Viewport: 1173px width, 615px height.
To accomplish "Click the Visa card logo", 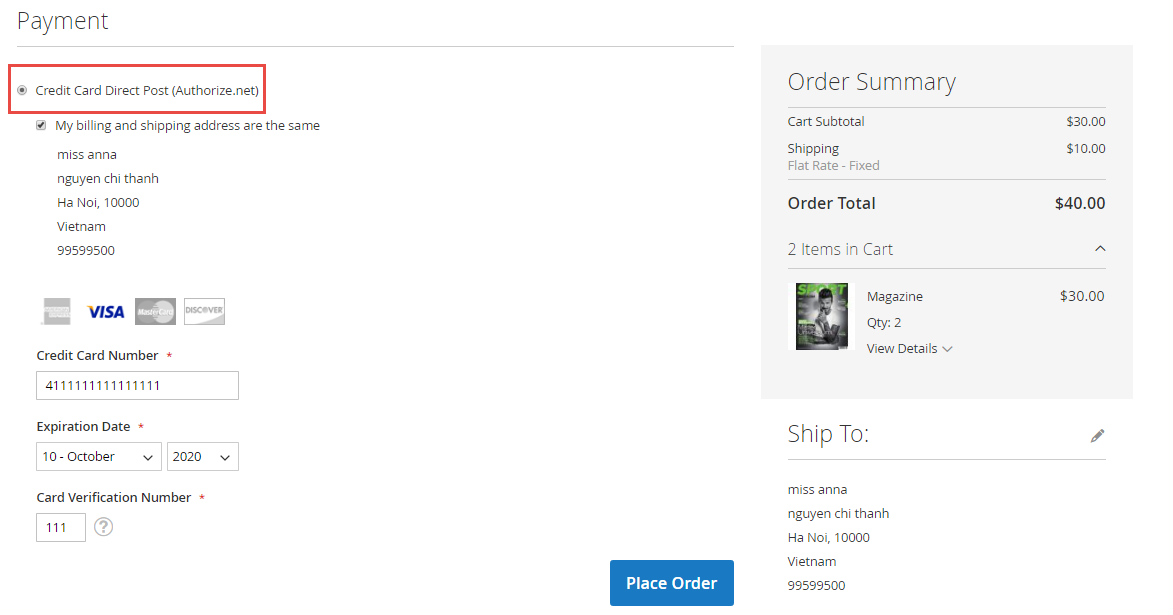I will (105, 311).
